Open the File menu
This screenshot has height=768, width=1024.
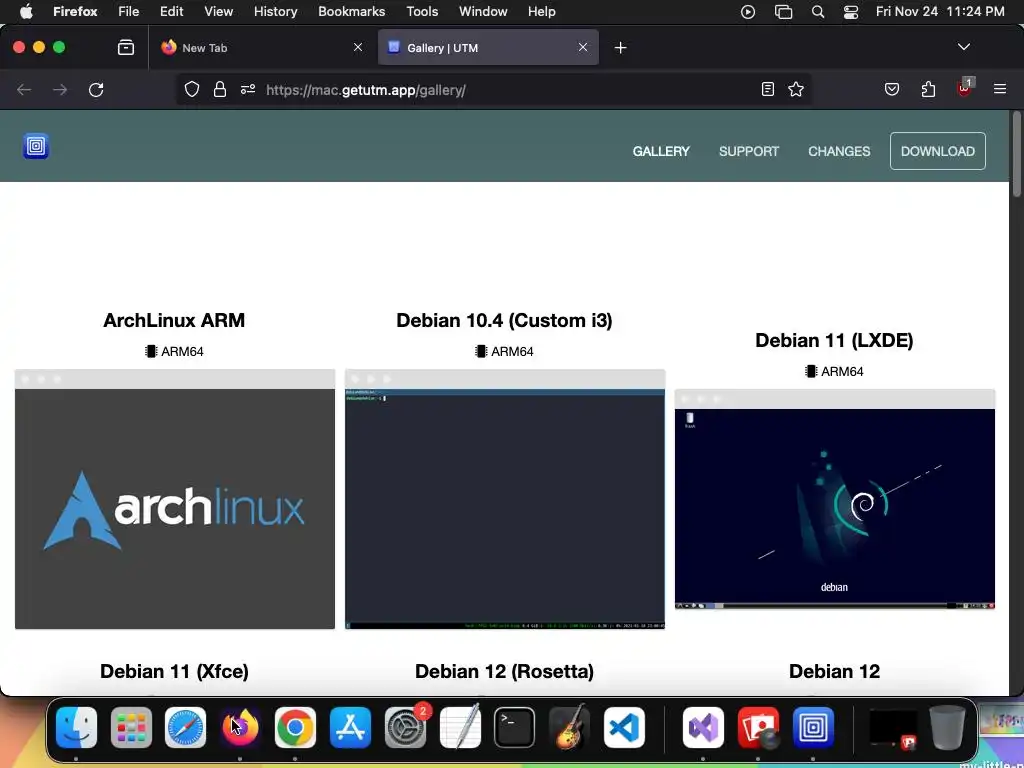129,12
